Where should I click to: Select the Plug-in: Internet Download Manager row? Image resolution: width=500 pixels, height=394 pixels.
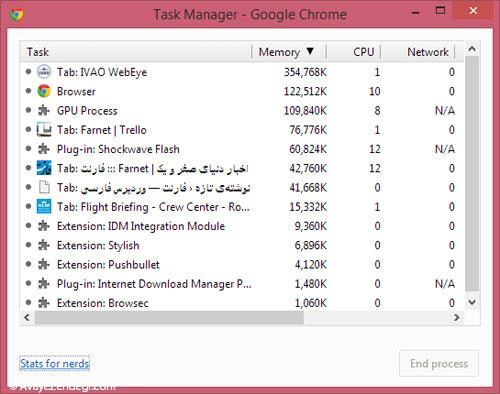242,284
